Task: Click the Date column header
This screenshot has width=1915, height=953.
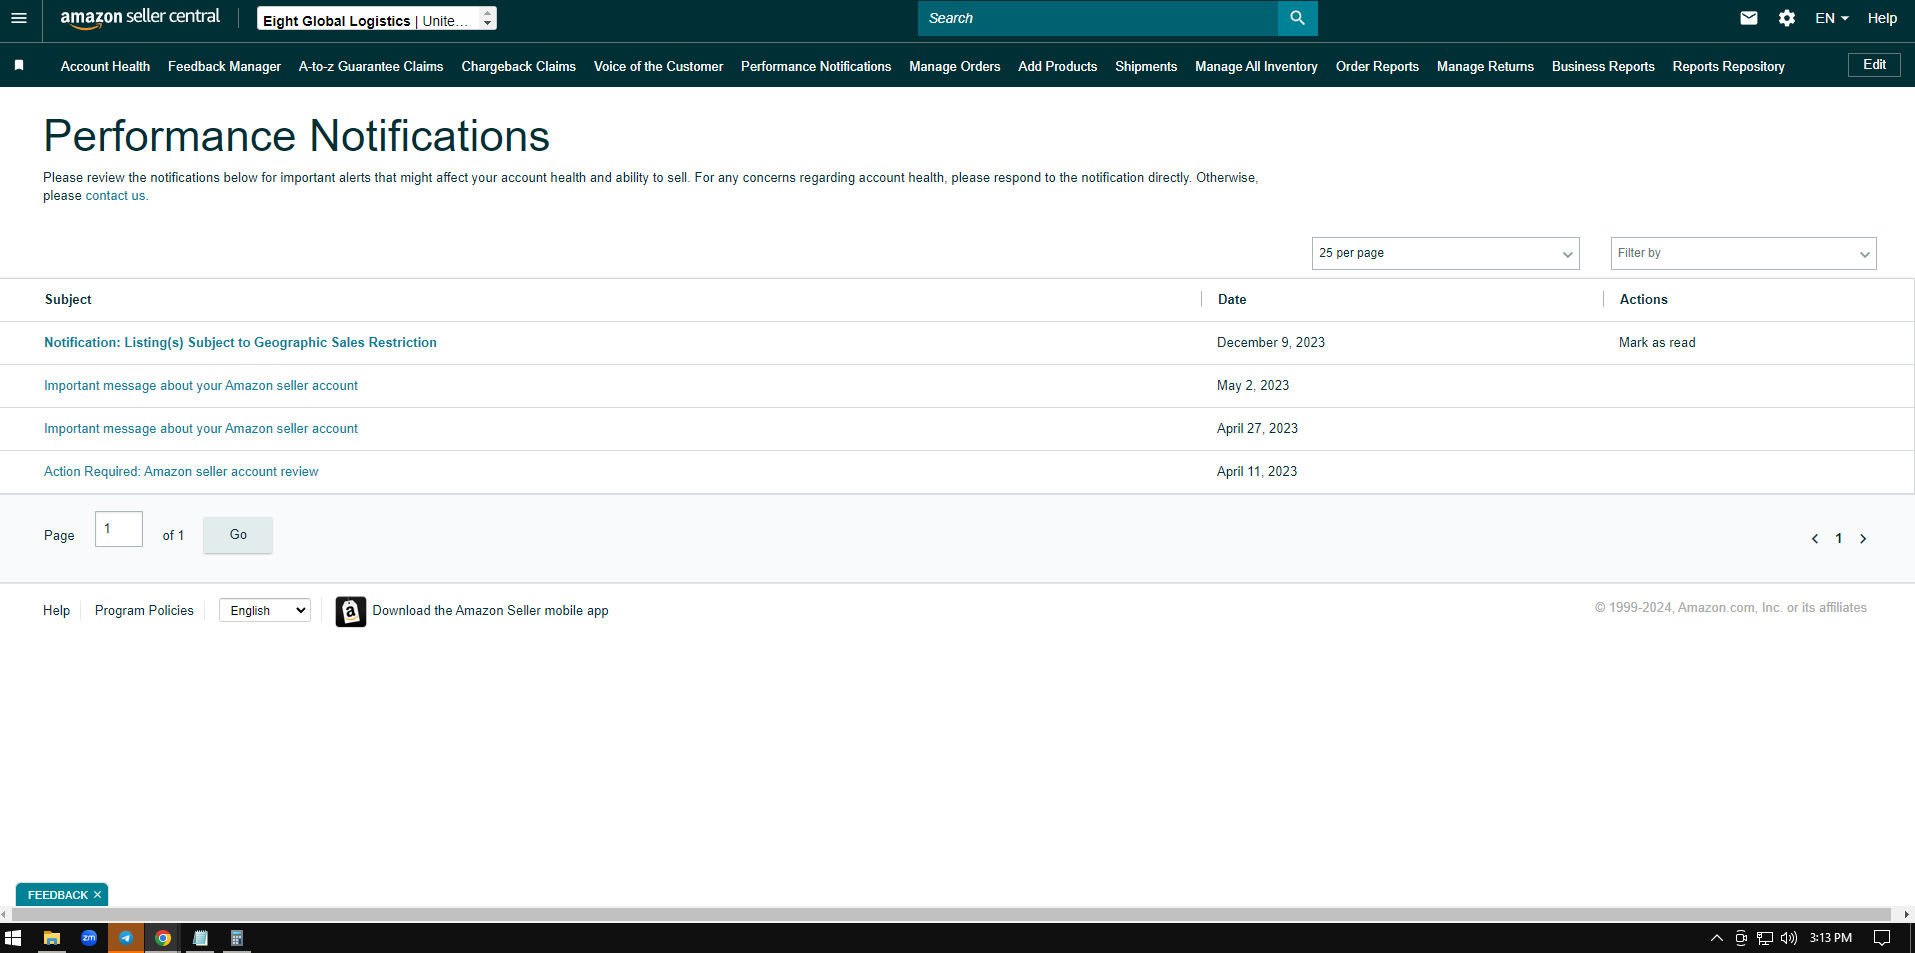Action: click(1232, 299)
